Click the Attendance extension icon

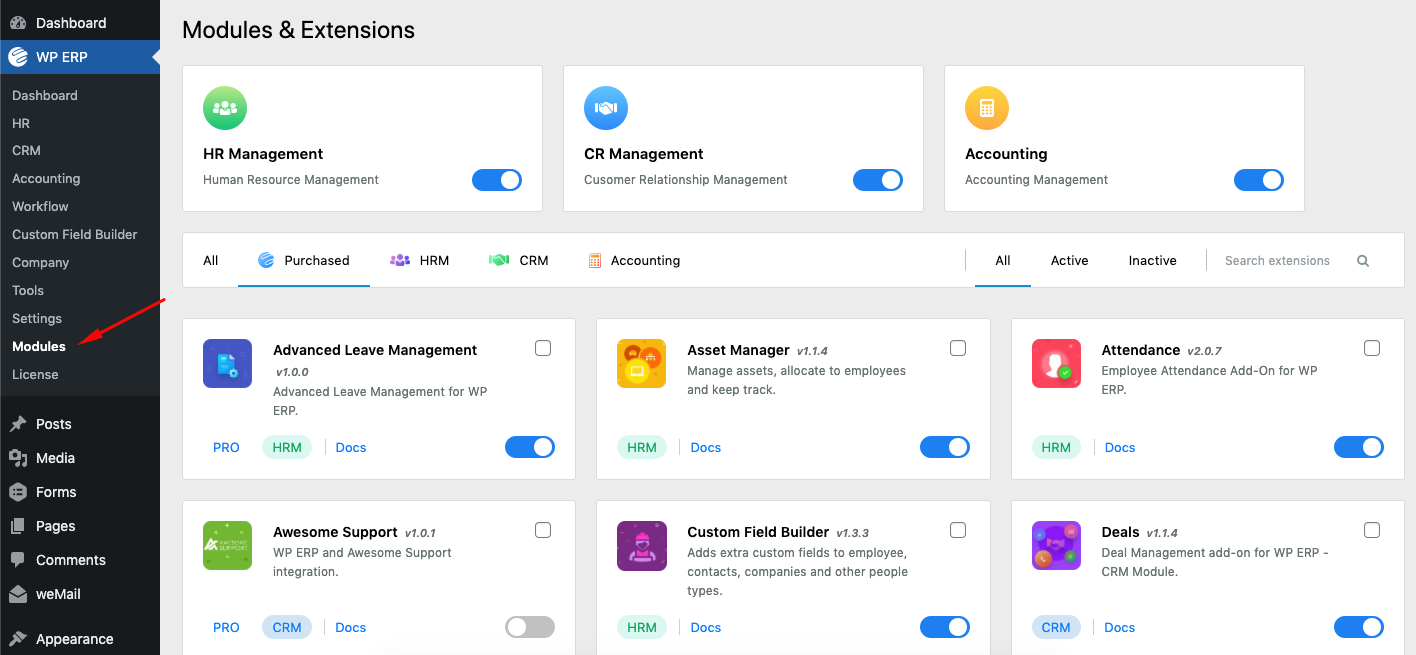(1056, 363)
